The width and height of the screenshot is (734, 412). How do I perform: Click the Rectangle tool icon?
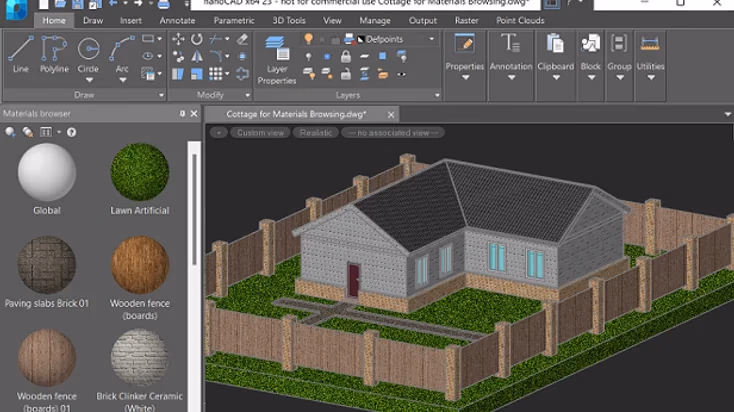coord(148,39)
